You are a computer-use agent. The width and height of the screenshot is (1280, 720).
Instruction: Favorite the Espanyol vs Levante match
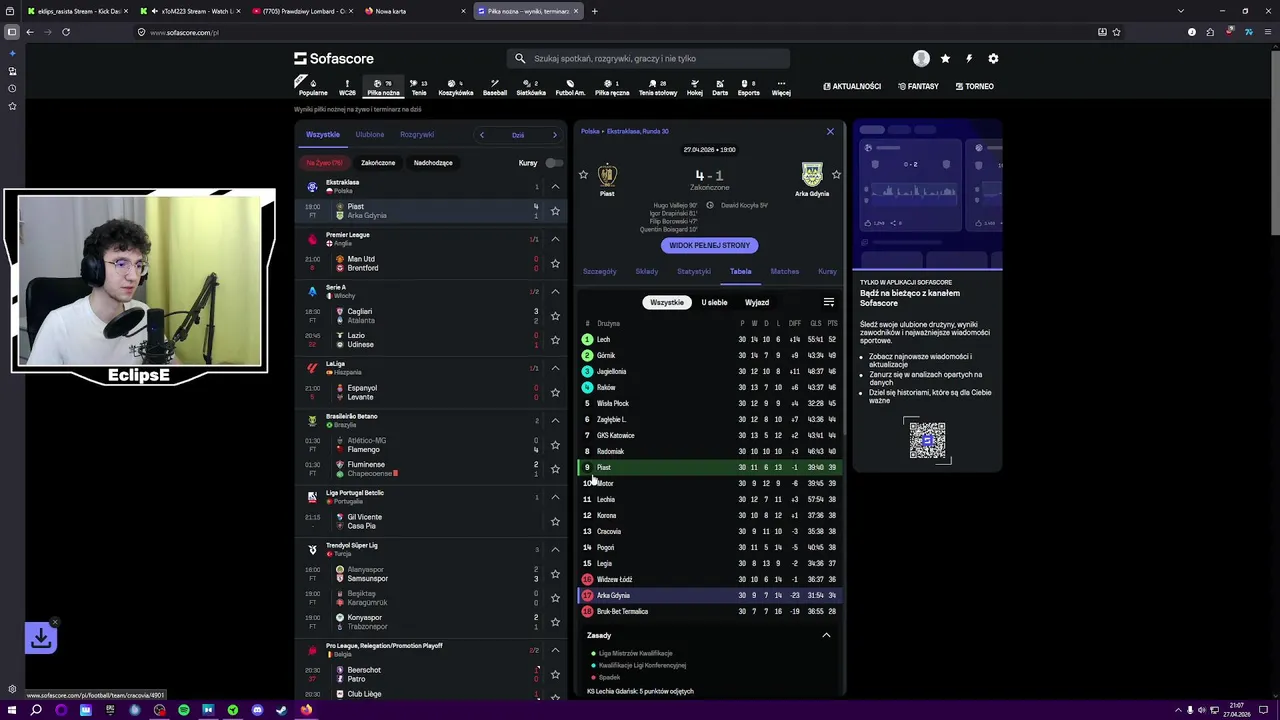tap(555, 393)
